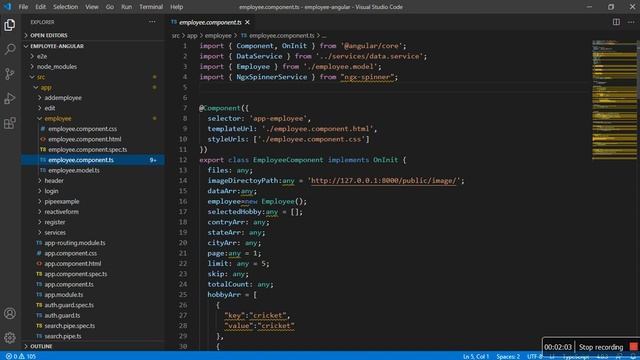Open employee.component.spec.ts file
The height and width of the screenshot is (360, 640).
pyautogui.click(x=93, y=150)
